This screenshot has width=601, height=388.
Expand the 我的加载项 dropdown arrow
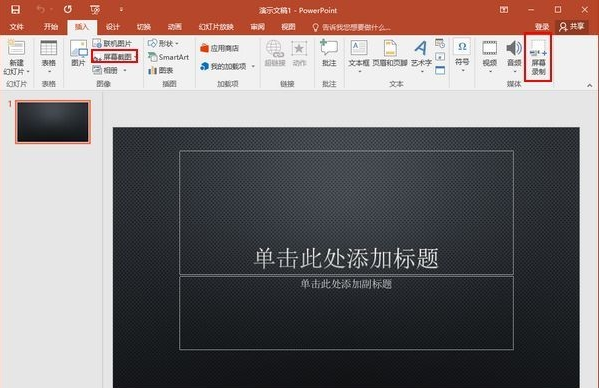(253, 66)
